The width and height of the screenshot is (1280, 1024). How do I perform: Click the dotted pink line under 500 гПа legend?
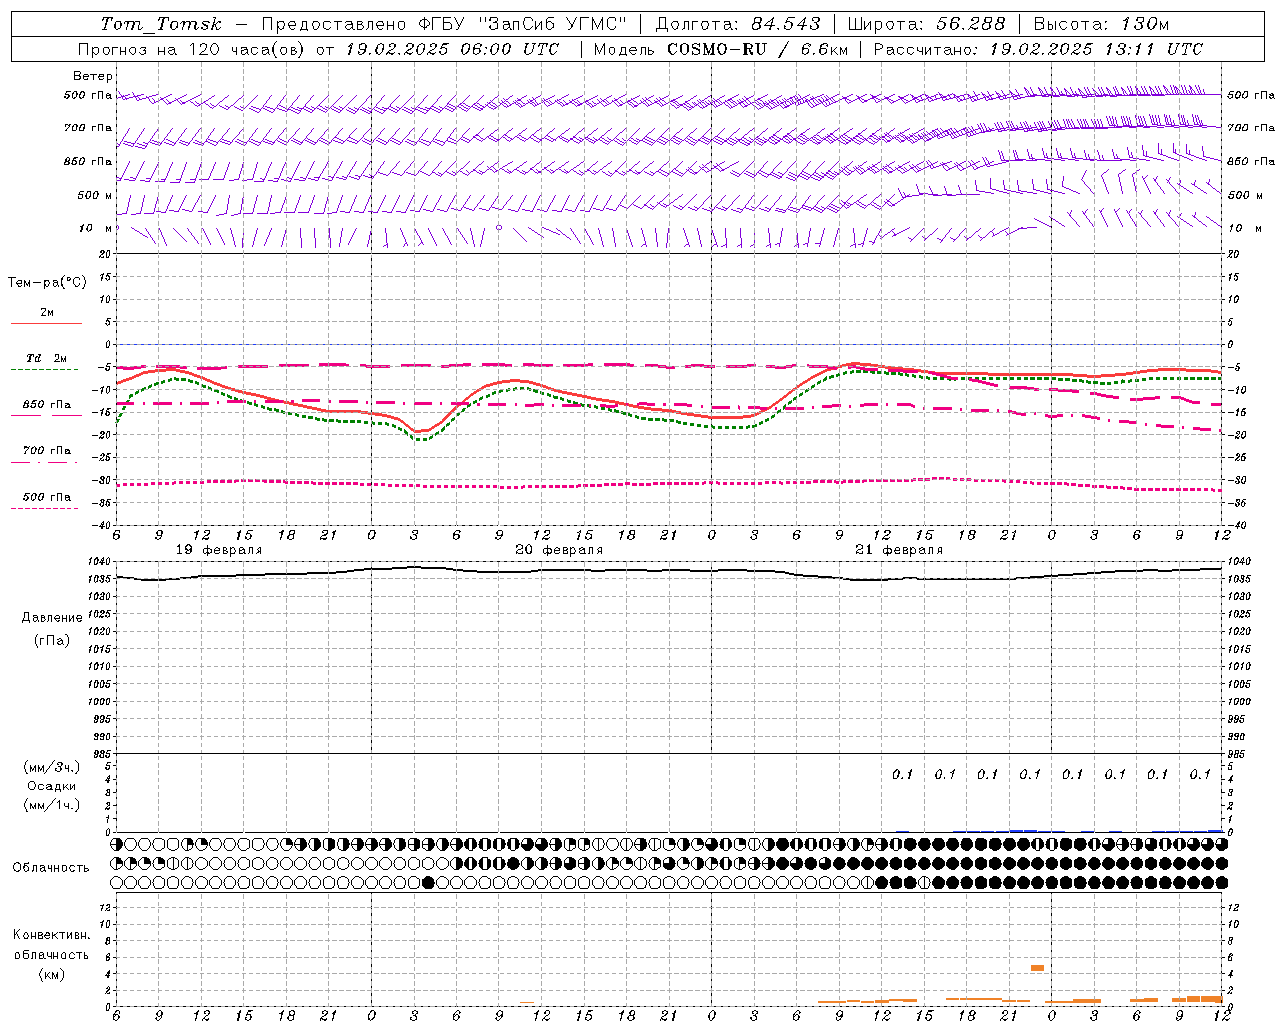[x=46, y=508]
